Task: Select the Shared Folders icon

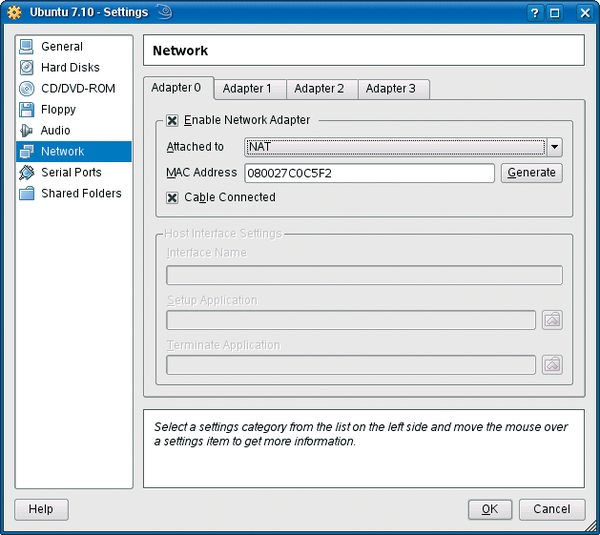Action: point(26,194)
